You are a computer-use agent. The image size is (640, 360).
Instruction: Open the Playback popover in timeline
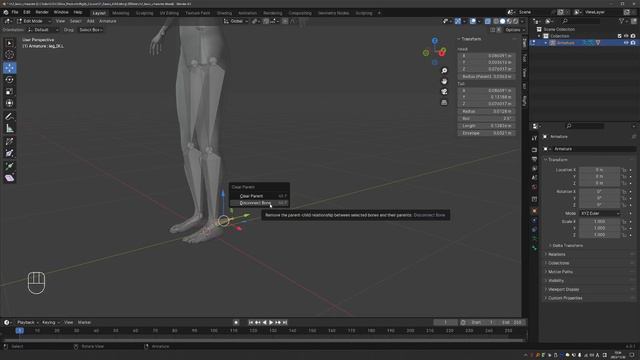coord(28,322)
